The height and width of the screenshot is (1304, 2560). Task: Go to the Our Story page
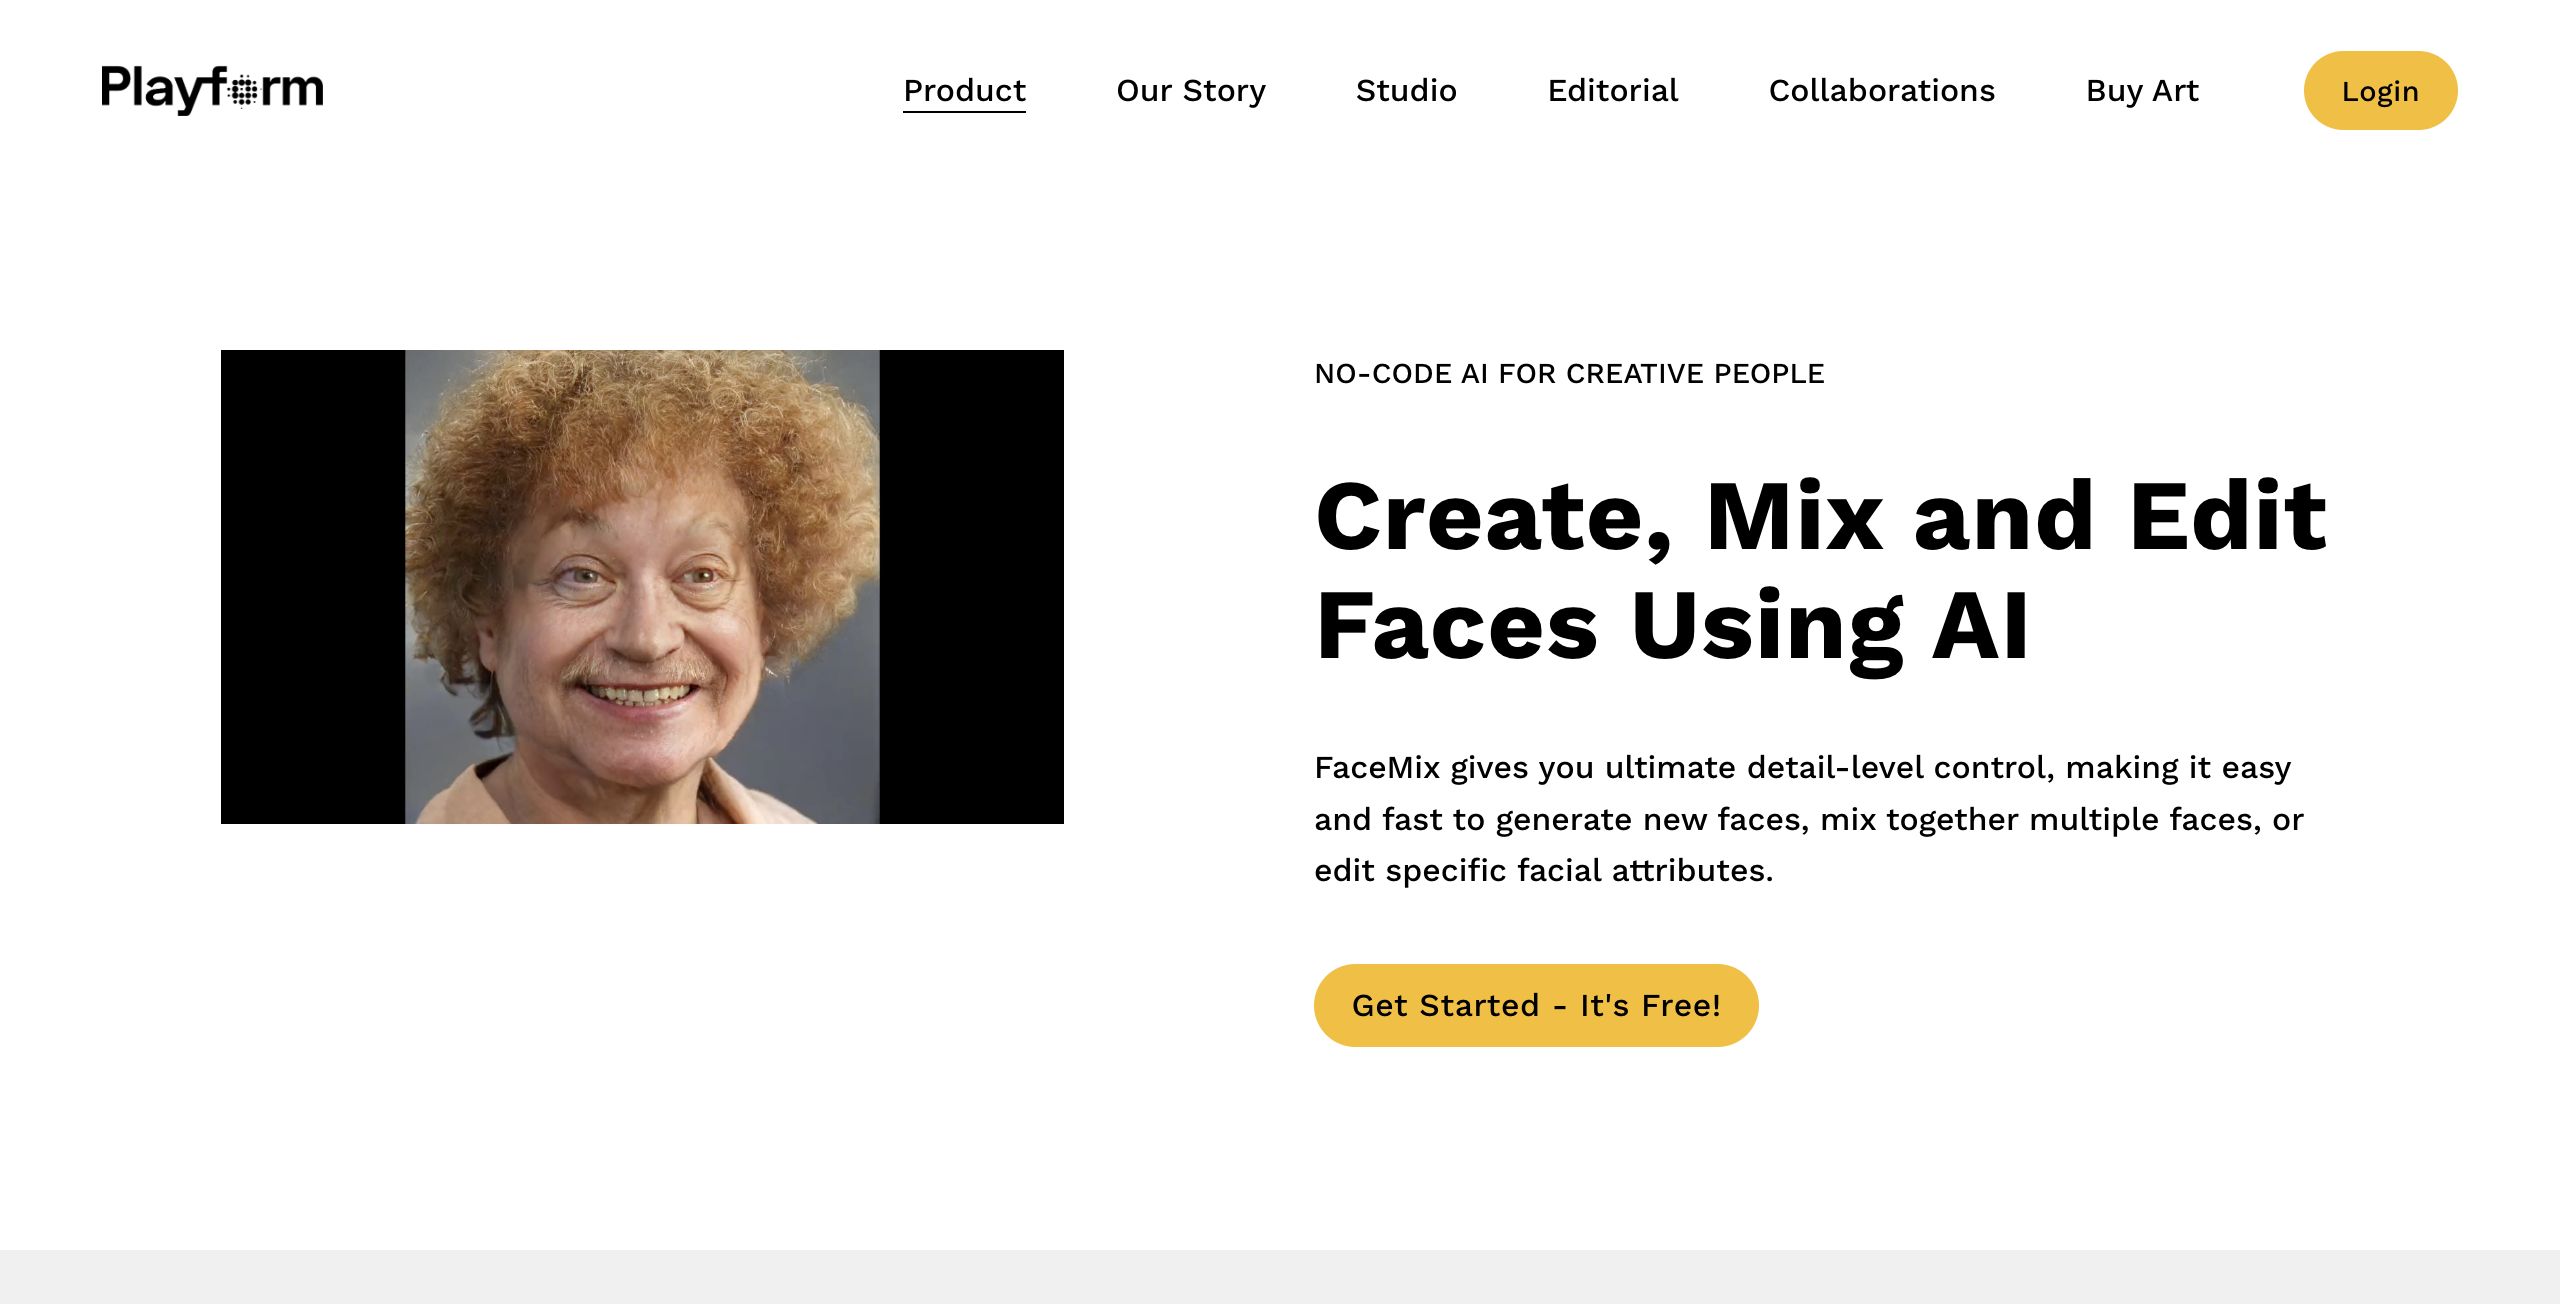1190,91
